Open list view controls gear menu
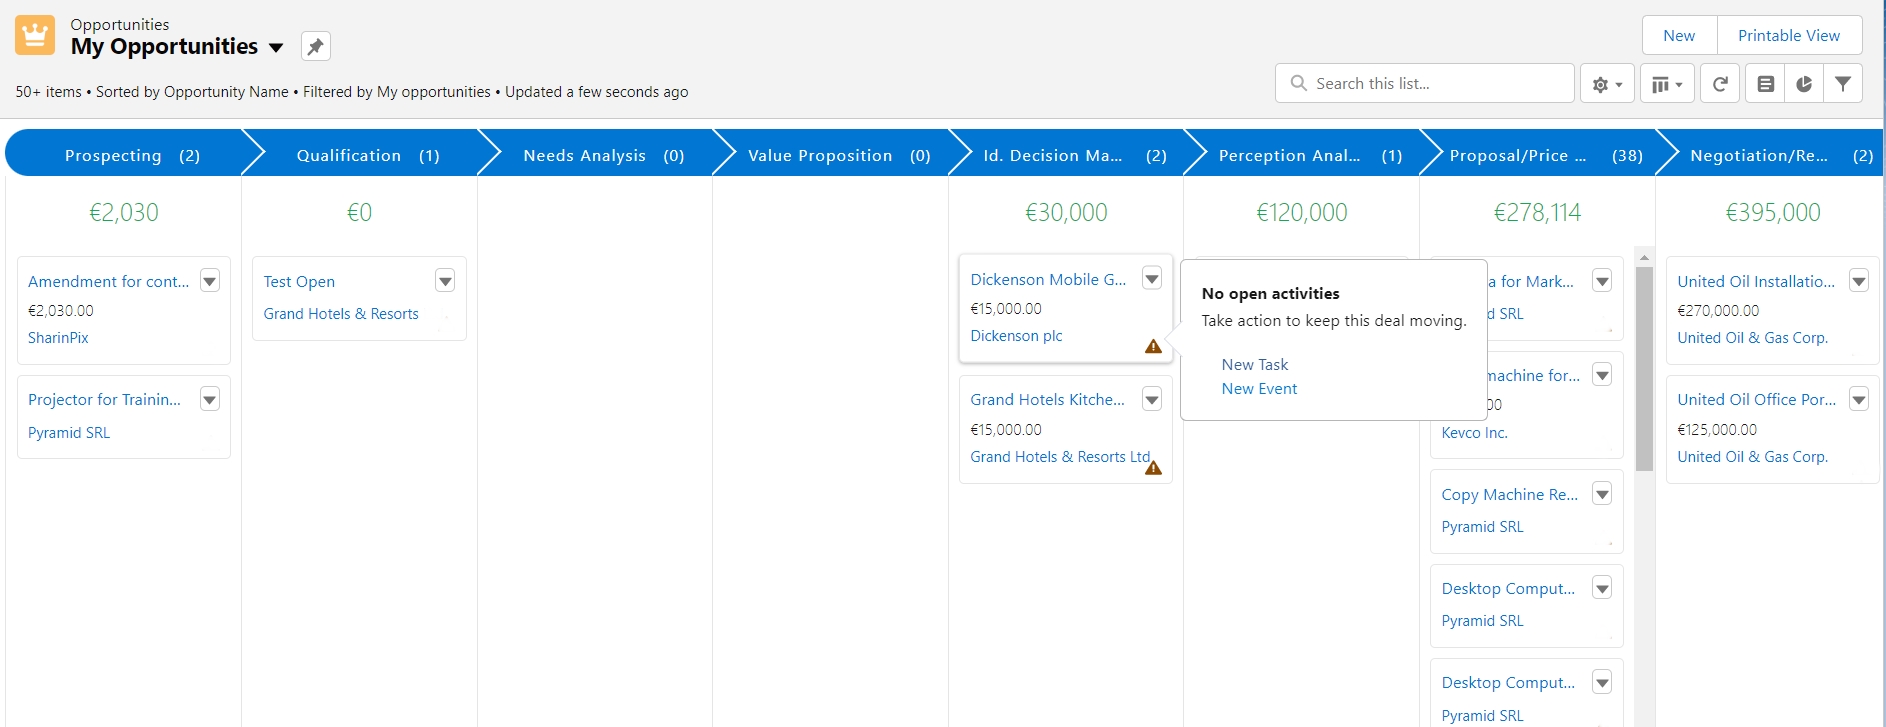This screenshot has height=727, width=1886. point(1607,84)
